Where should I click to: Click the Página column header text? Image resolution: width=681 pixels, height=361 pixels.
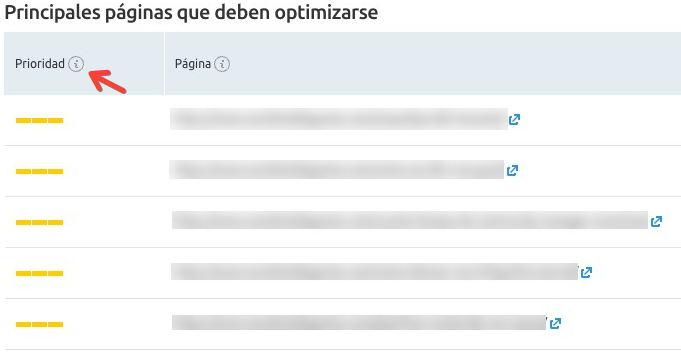pos(193,64)
